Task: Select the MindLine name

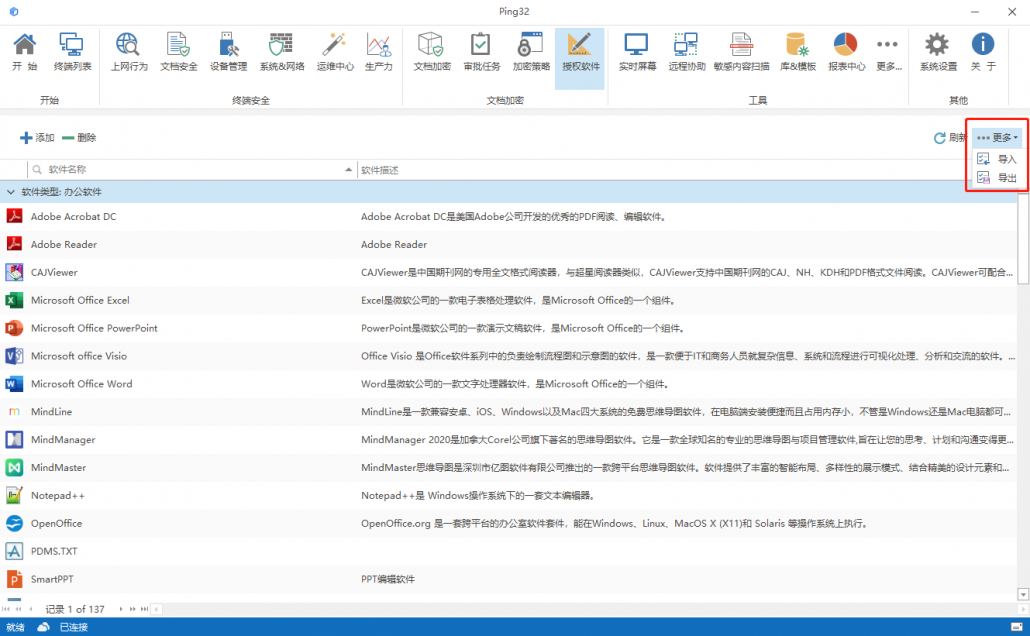Action: pyautogui.click(x=51, y=412)
